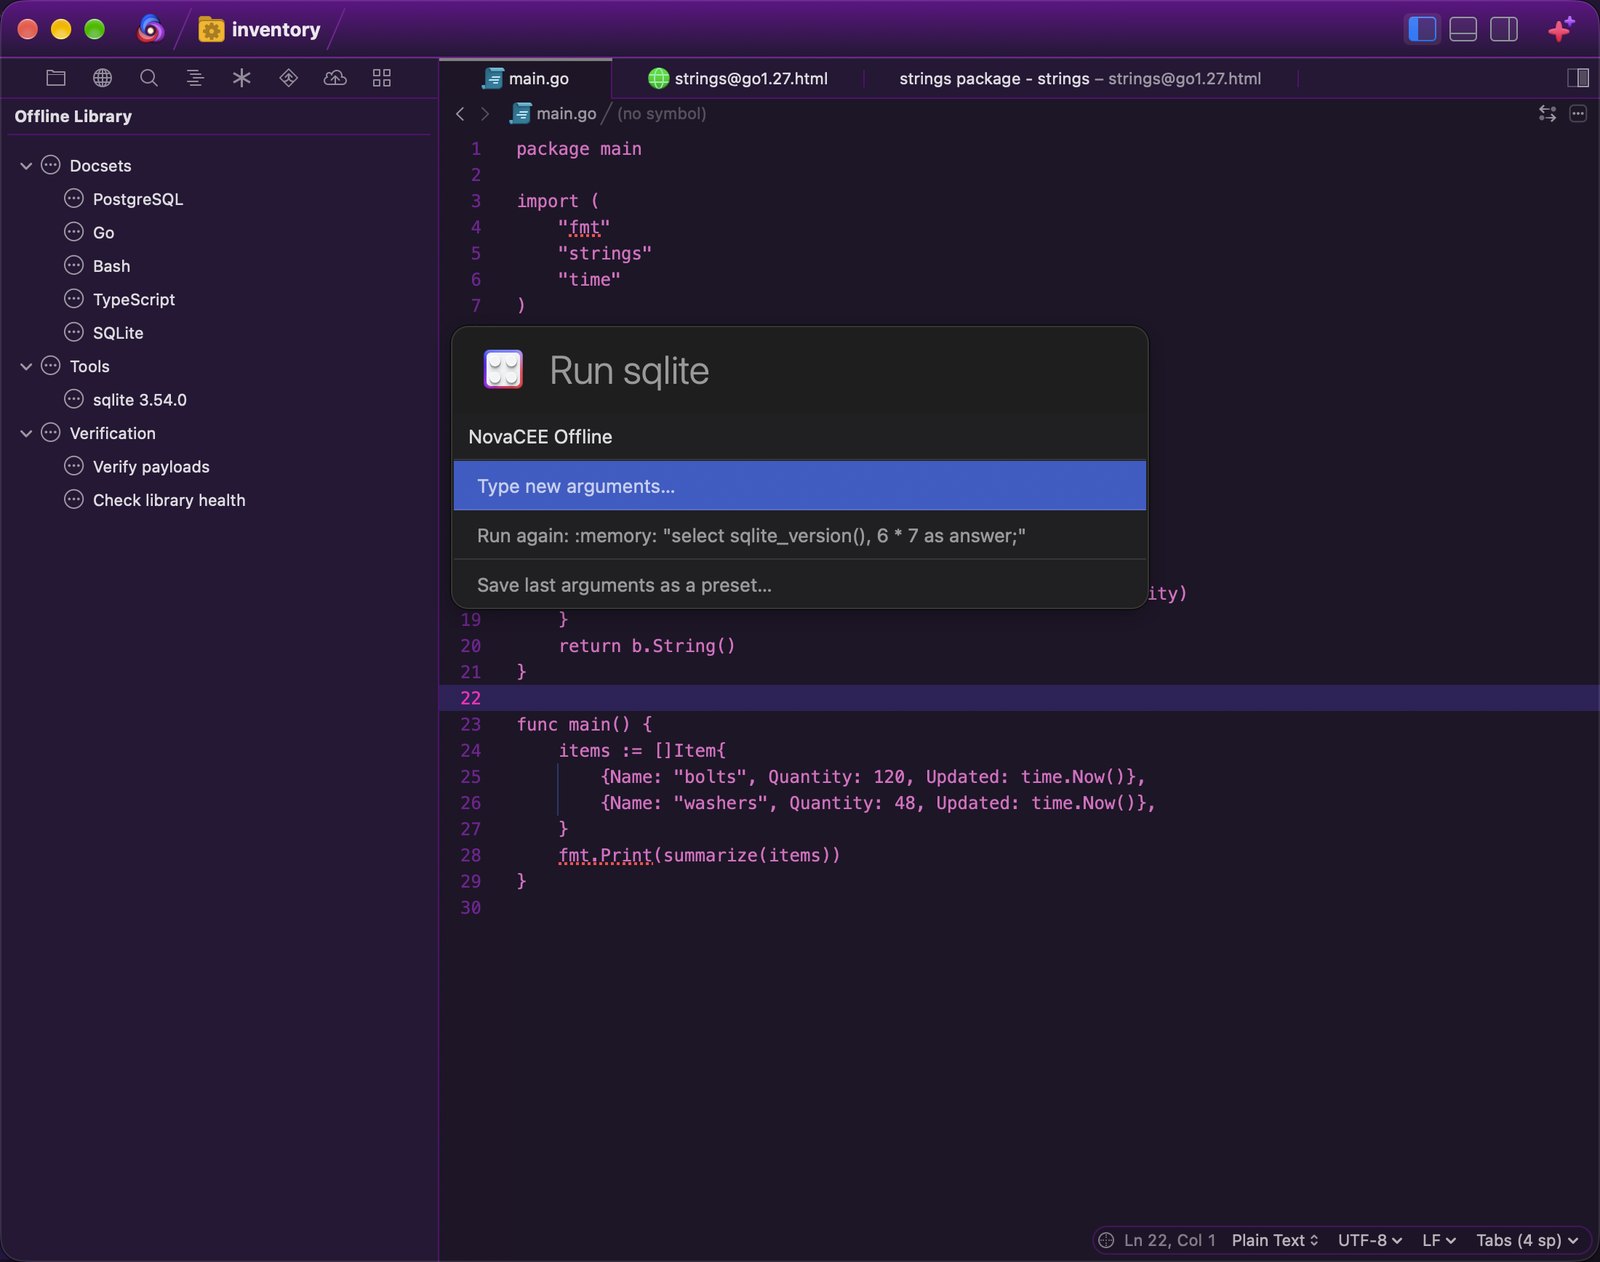1600x1262 pixels.
Task: Toggle the right sidebar visibility
Action: [1504, 29]
